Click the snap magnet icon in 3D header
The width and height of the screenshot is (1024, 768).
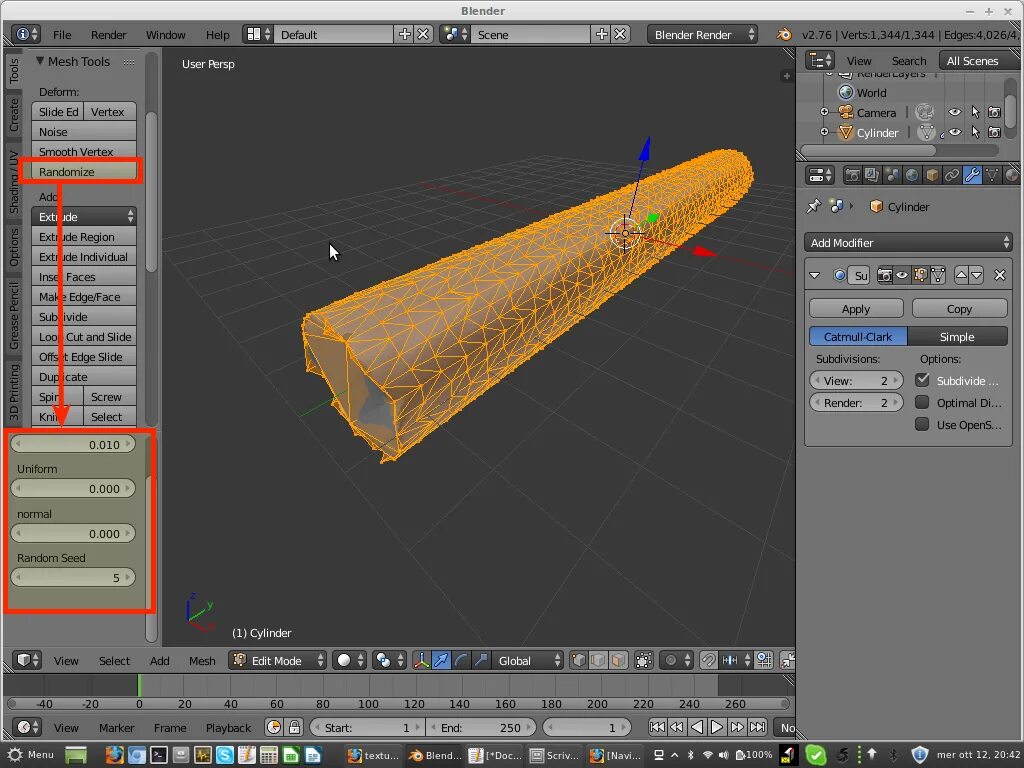[709, 660]
